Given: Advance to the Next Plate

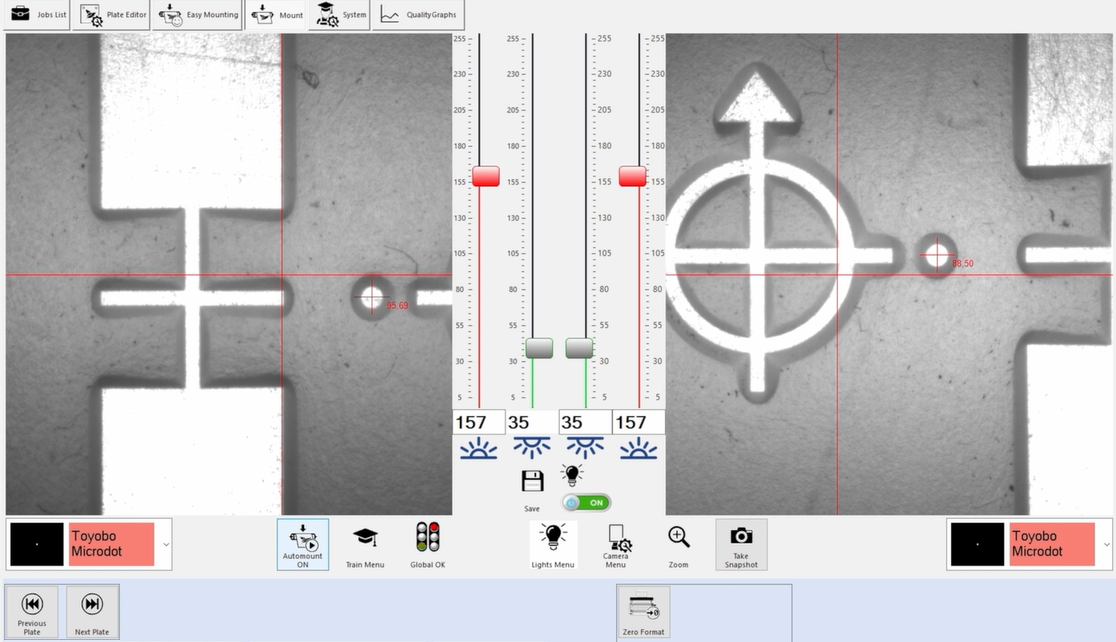Looking at the screenshot, I should coord(92,611).
